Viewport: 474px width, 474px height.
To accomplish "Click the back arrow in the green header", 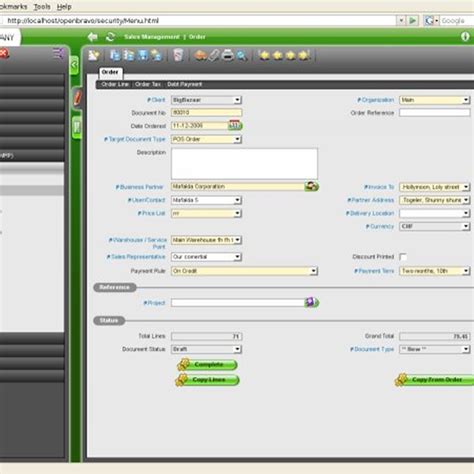I will [x=93, y=37].
